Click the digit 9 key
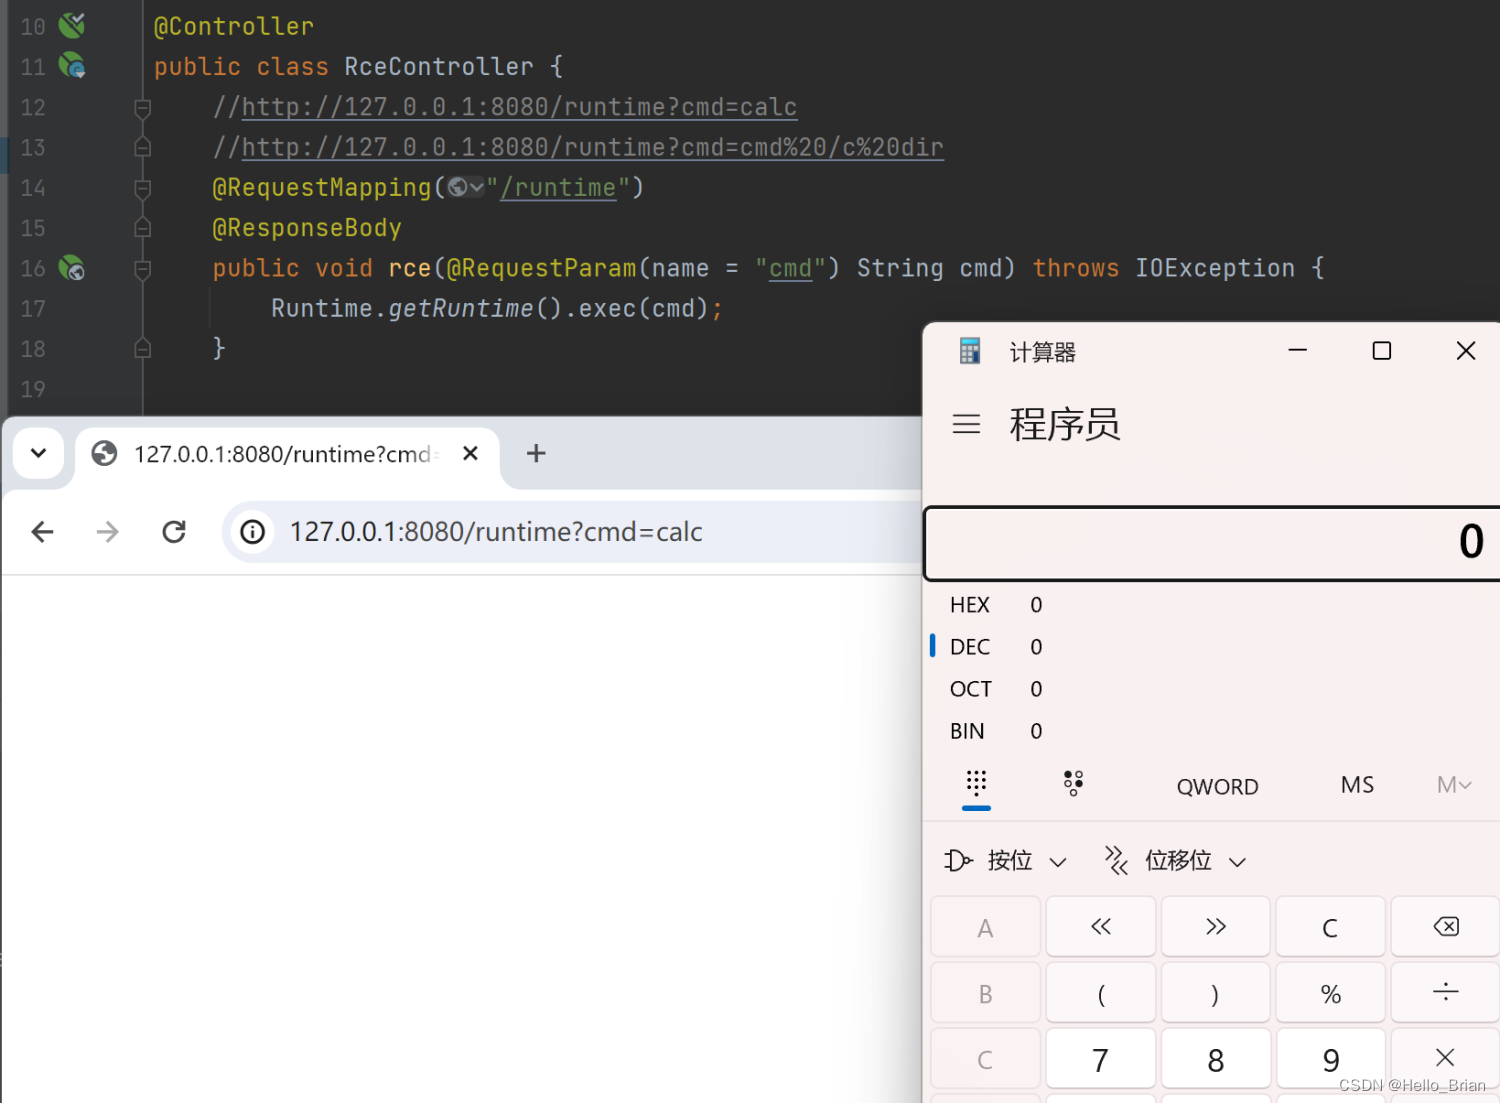Image resolution: width=1500 pixels, height=1103 pixels. point(1331,1059)
